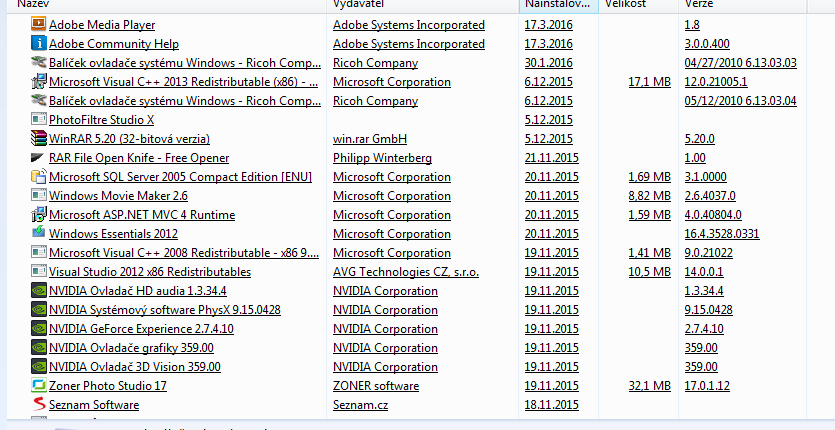Click publisher Seznam.cz
Image resolution: width=835 pixels, height=430 pixels.
click(361, 405)
